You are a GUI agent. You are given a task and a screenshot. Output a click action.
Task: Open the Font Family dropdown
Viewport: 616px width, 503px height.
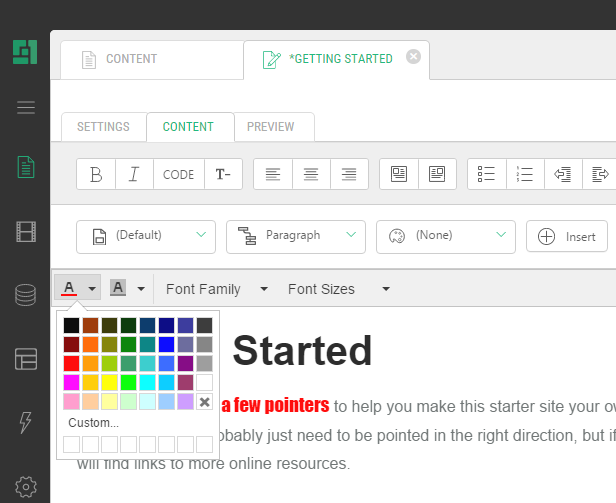(217, 289)
